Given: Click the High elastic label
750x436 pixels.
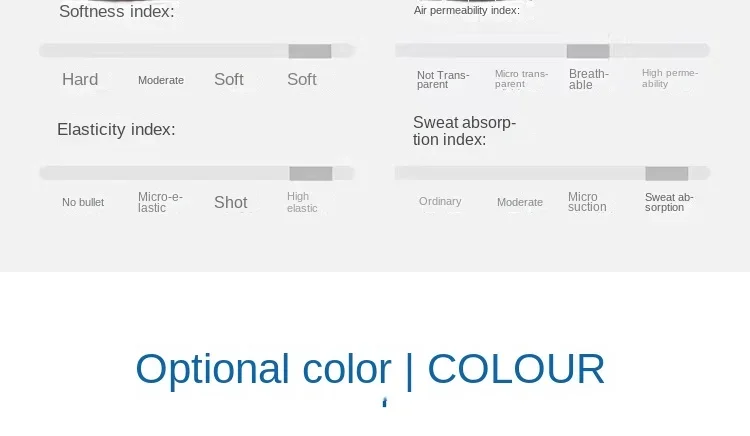Looking at the screenshot, I should 302,202.
